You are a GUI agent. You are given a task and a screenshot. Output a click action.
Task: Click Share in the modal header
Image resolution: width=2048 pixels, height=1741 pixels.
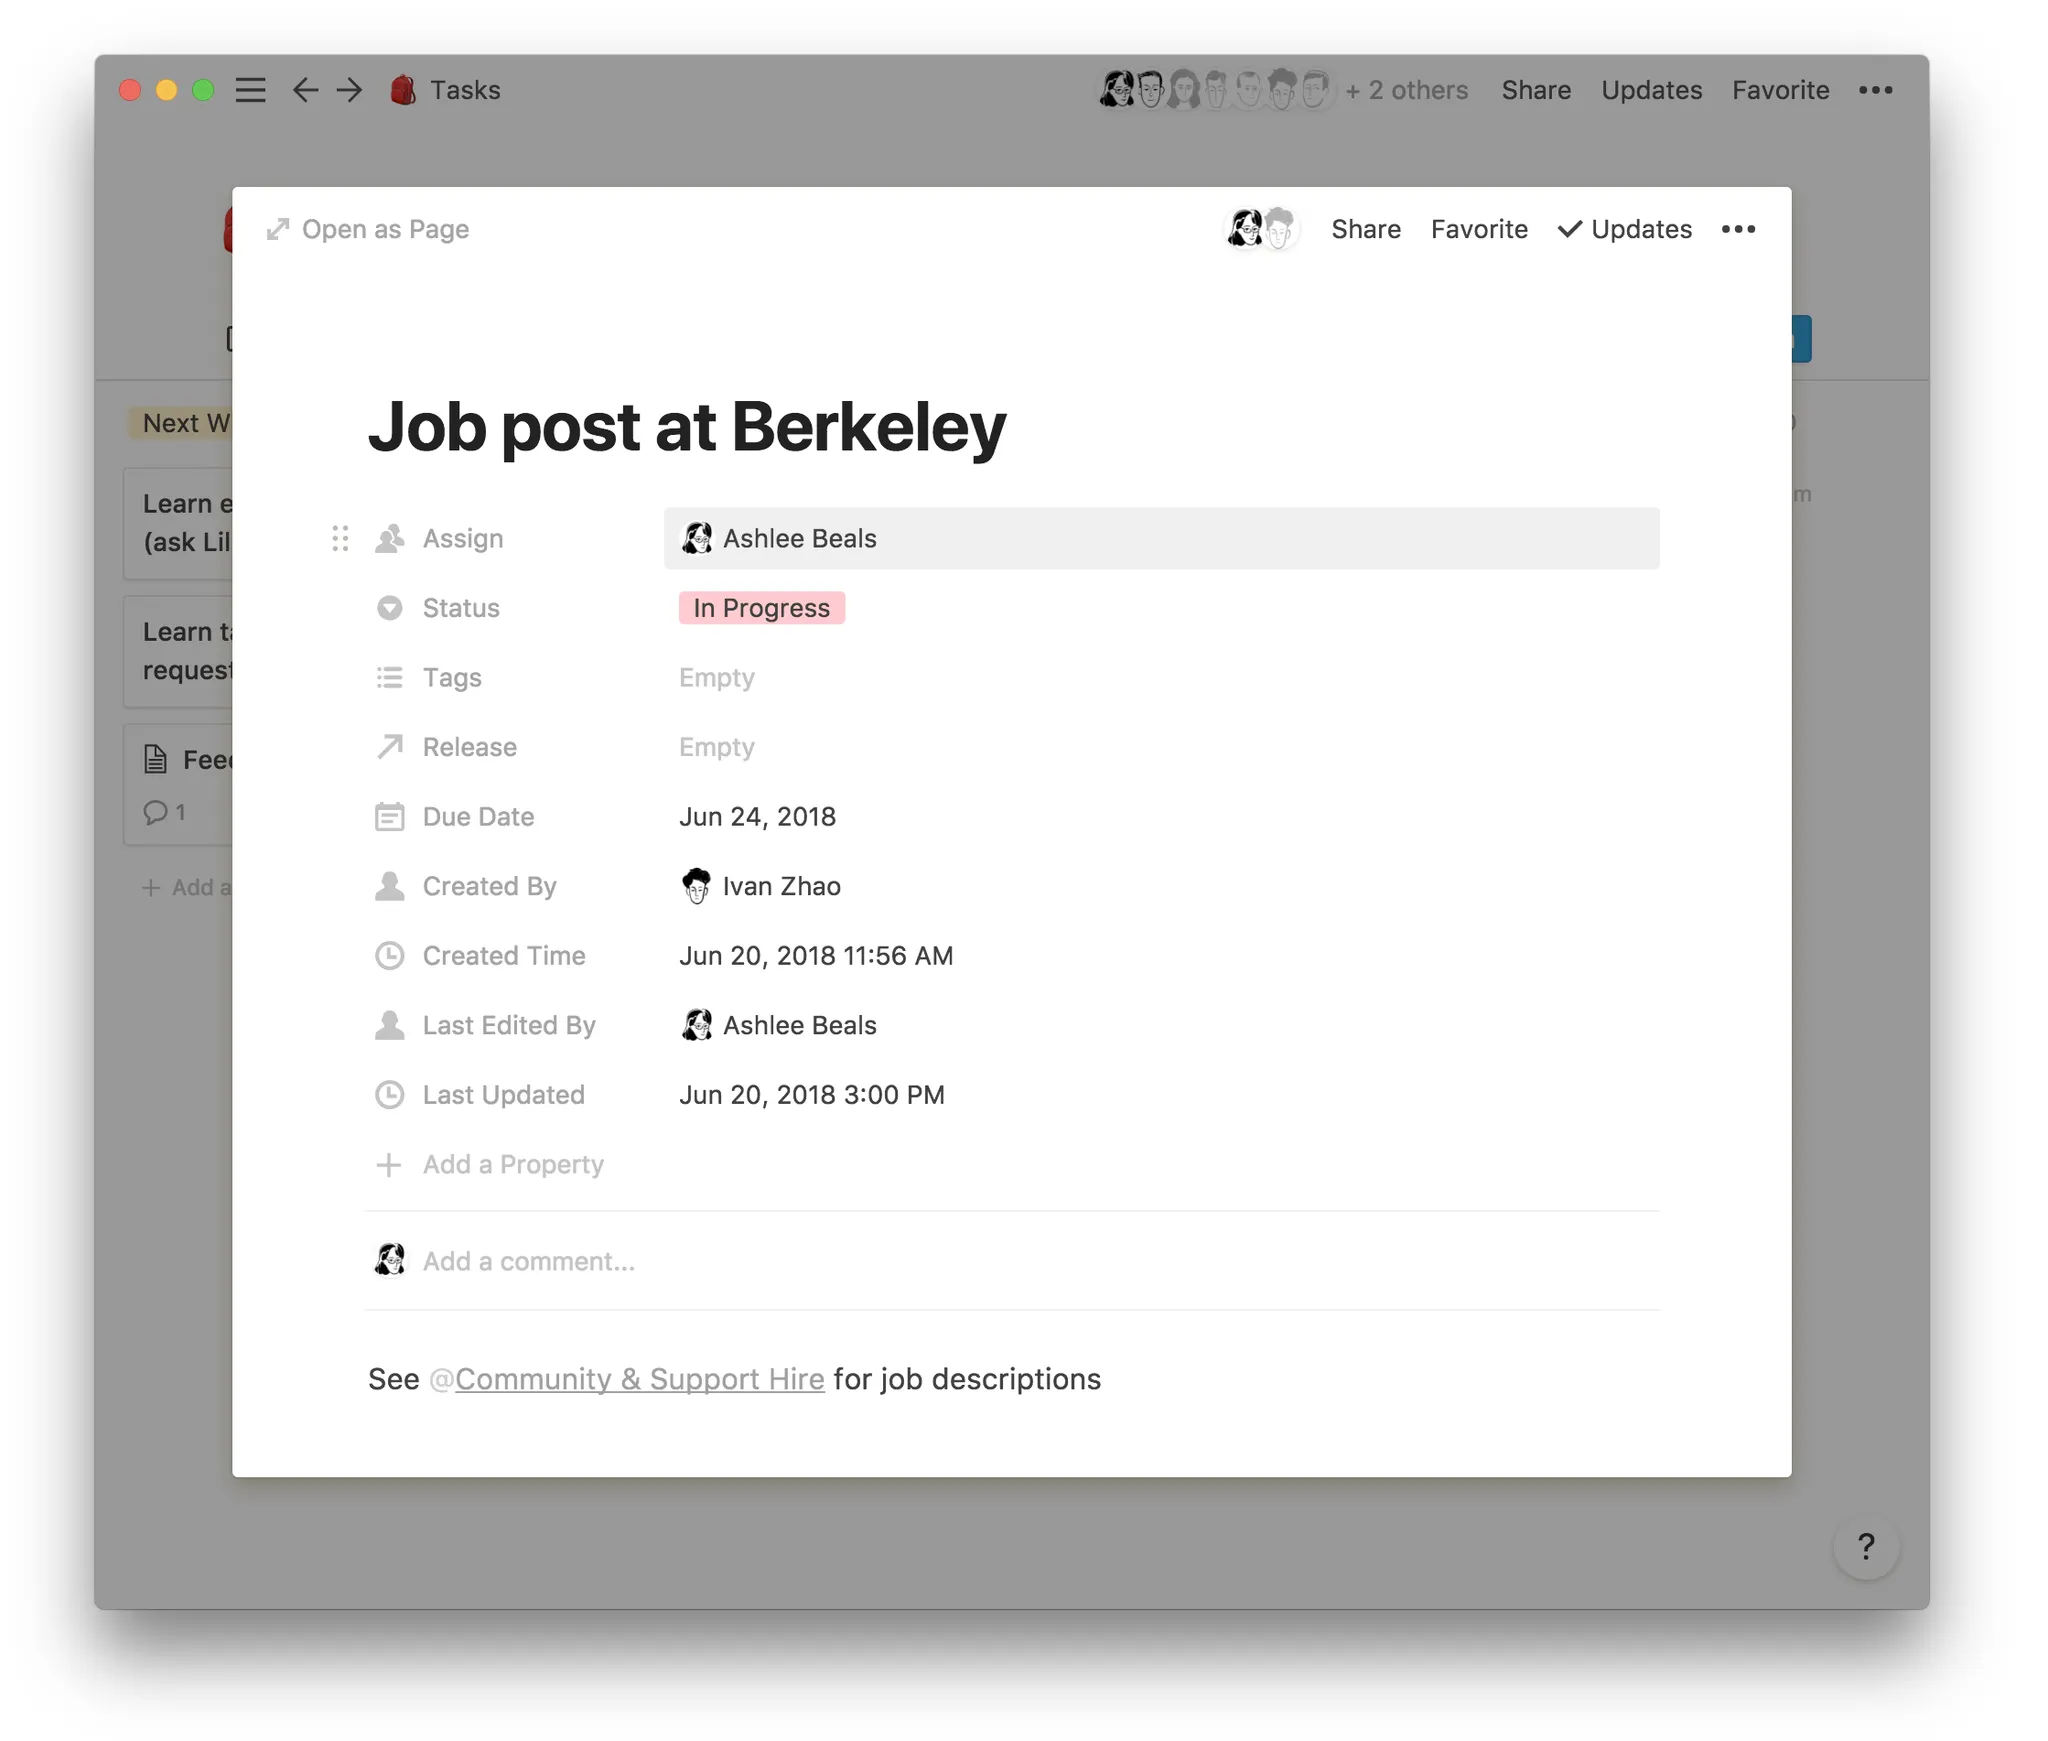pyautogui.click(x=1365, y=230)
